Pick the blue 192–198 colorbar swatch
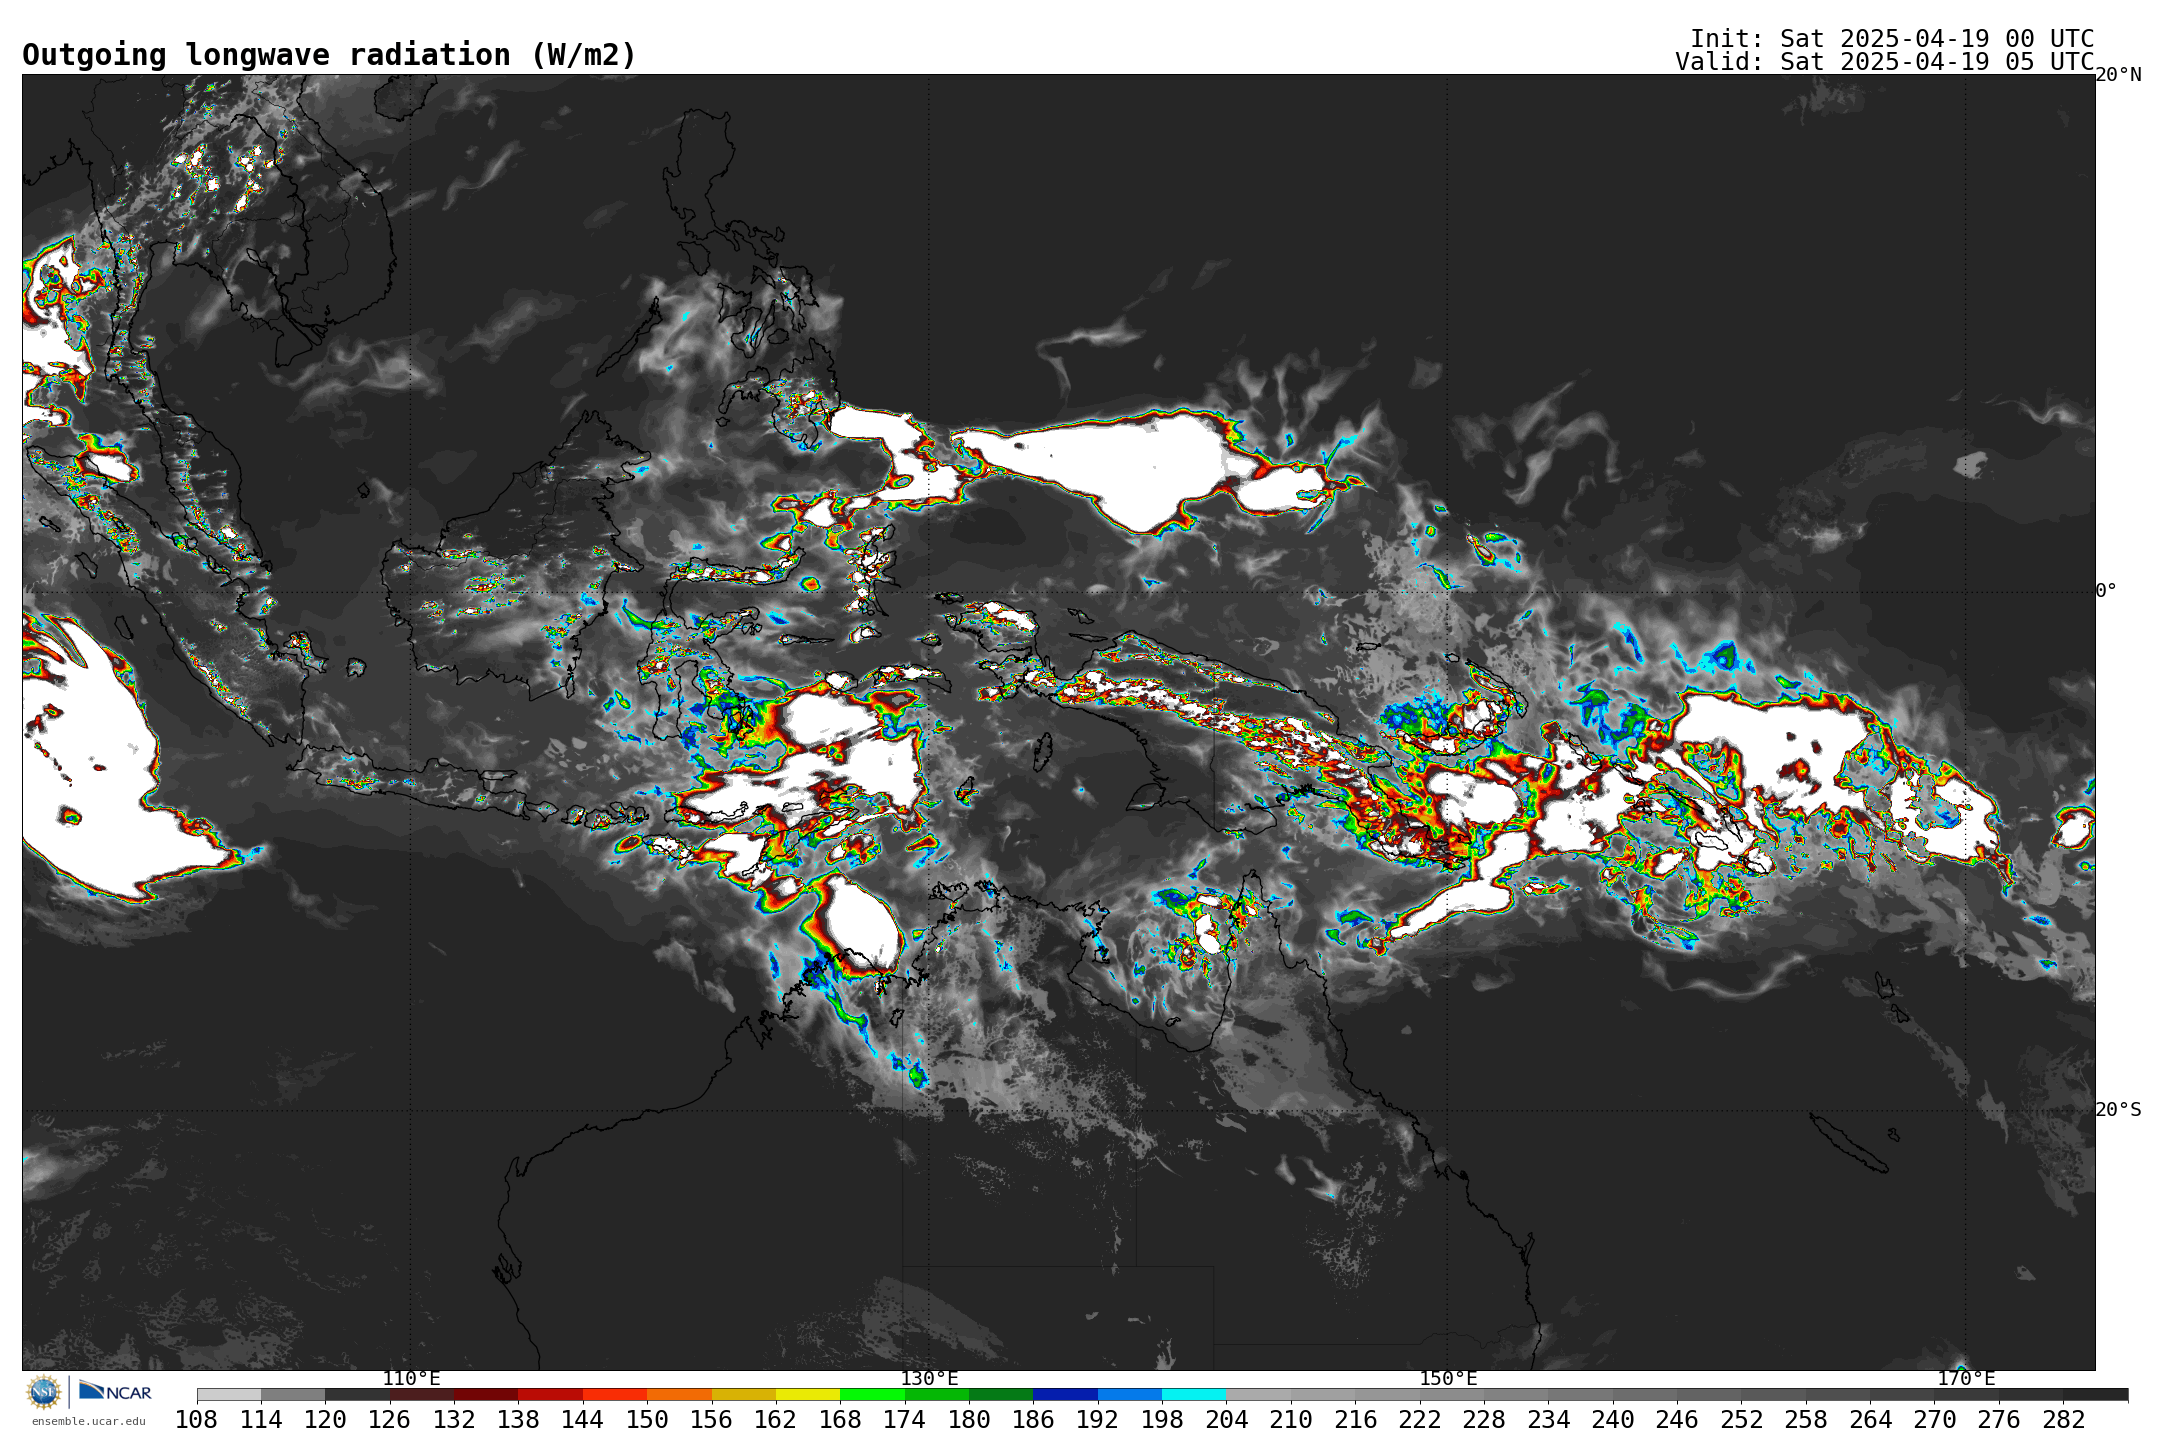Screen dimensions: 2160x1433 coord(1130,1394)
